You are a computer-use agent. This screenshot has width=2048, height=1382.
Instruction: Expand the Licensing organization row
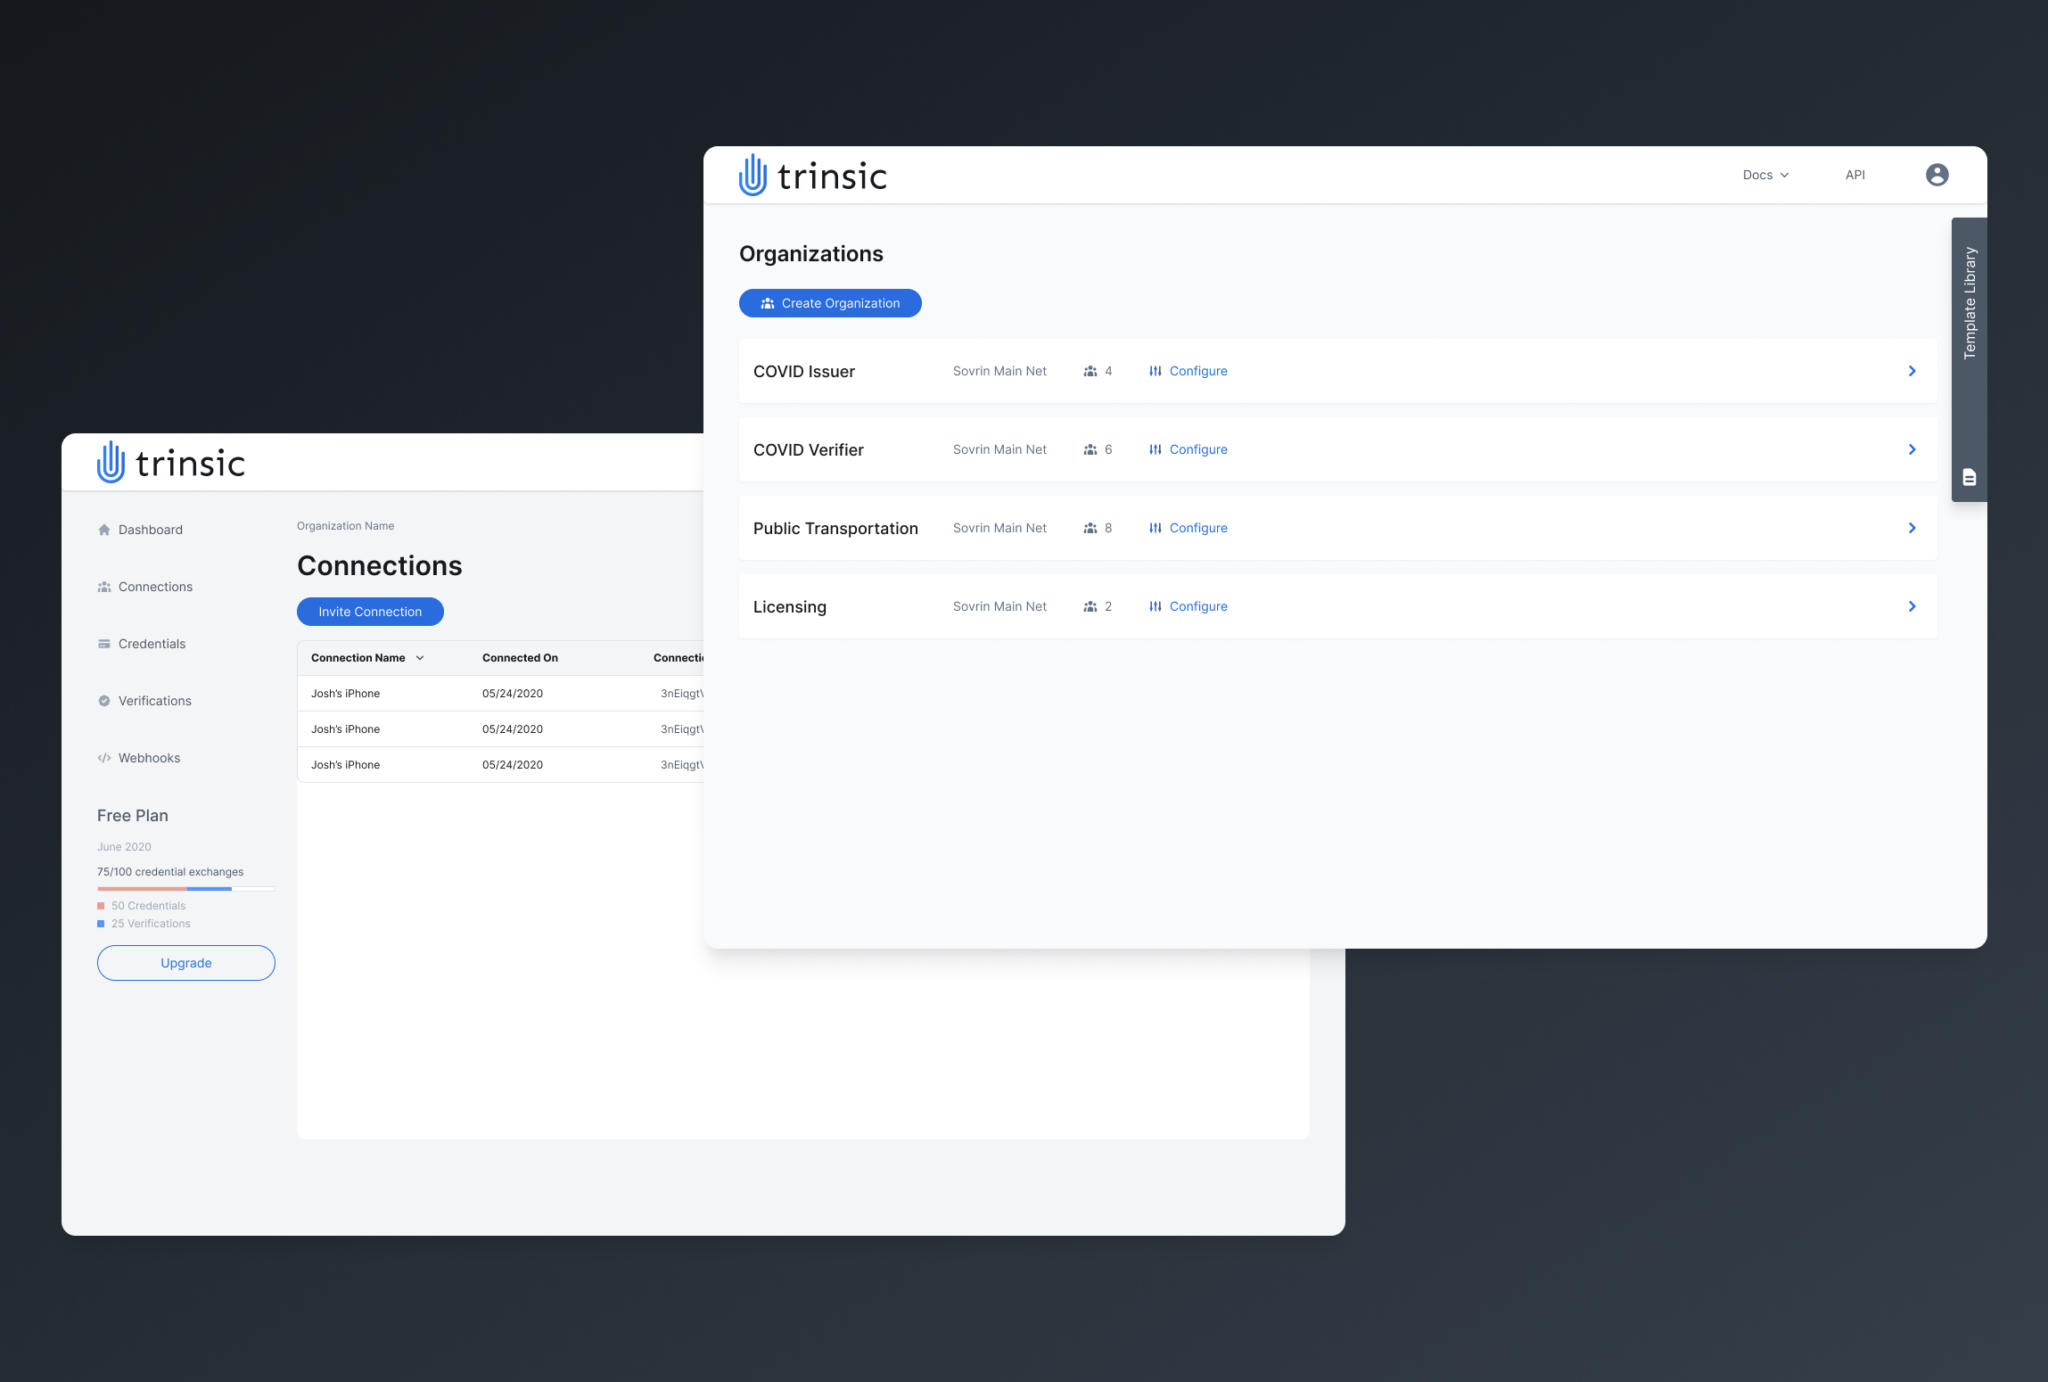pyautogui.click(x=1911, y=606)
